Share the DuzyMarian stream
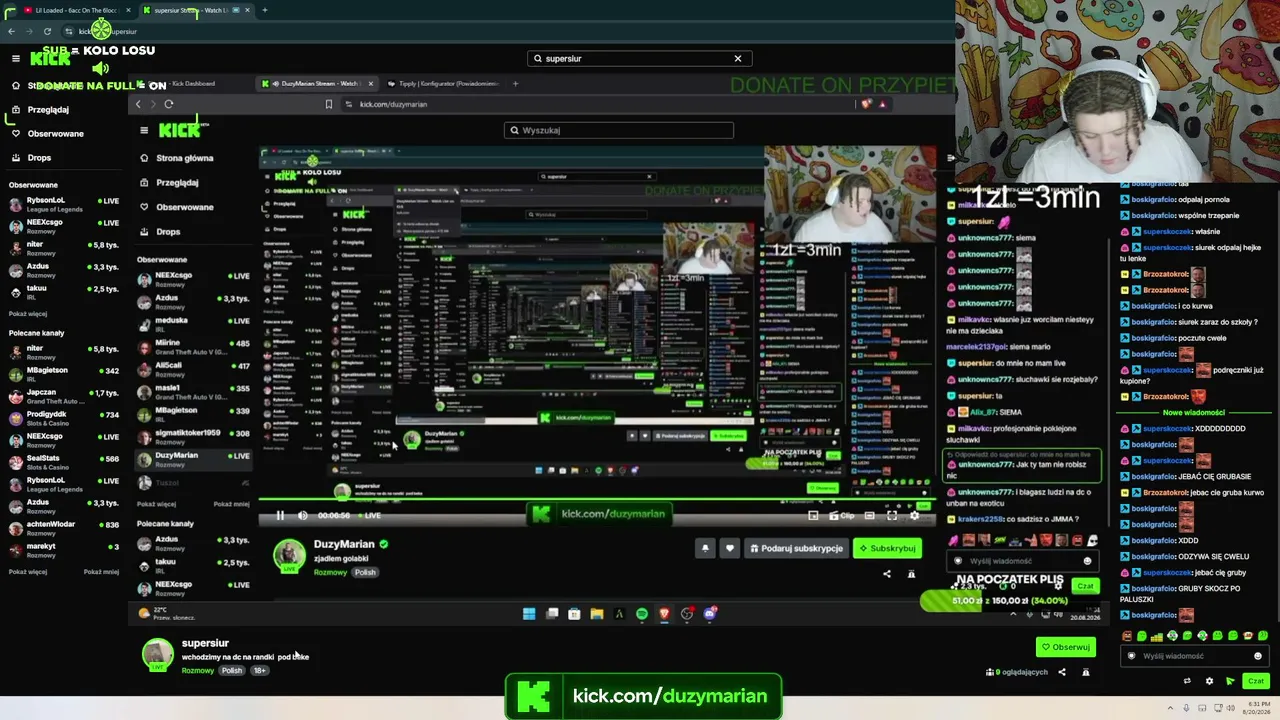Screen dimensions: 1280x720 (x=886, y=574)
